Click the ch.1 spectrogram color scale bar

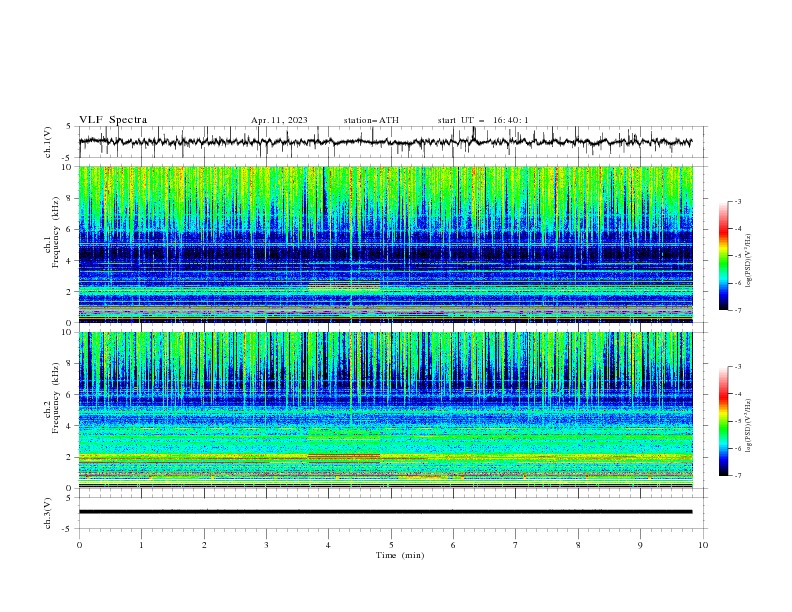pos(724,256)
